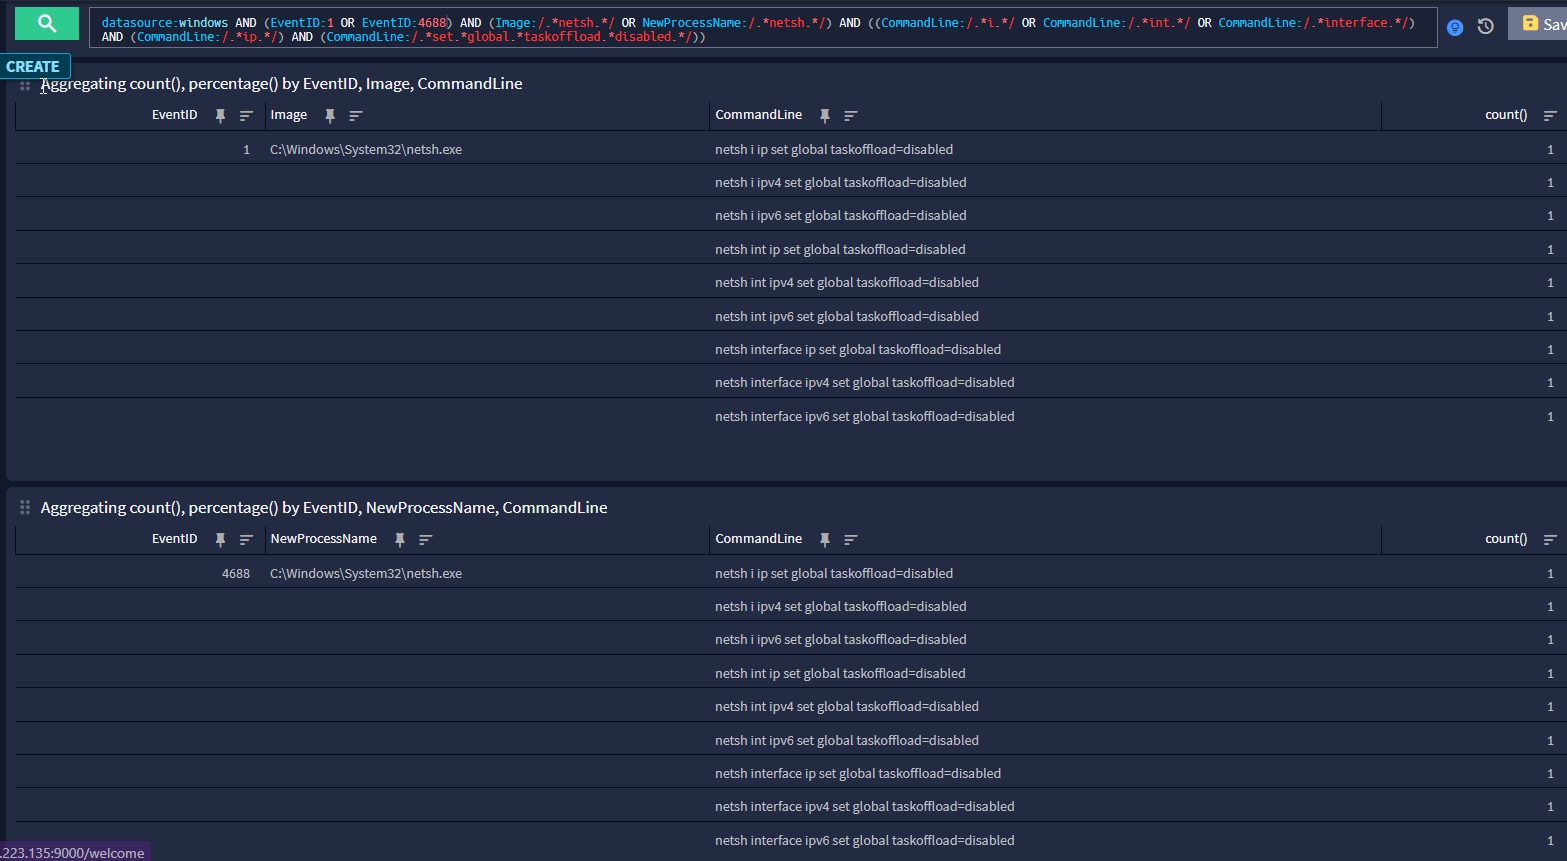Pin the Image column
Viewport: 1567px width, 861px height.
pos(330,116)
